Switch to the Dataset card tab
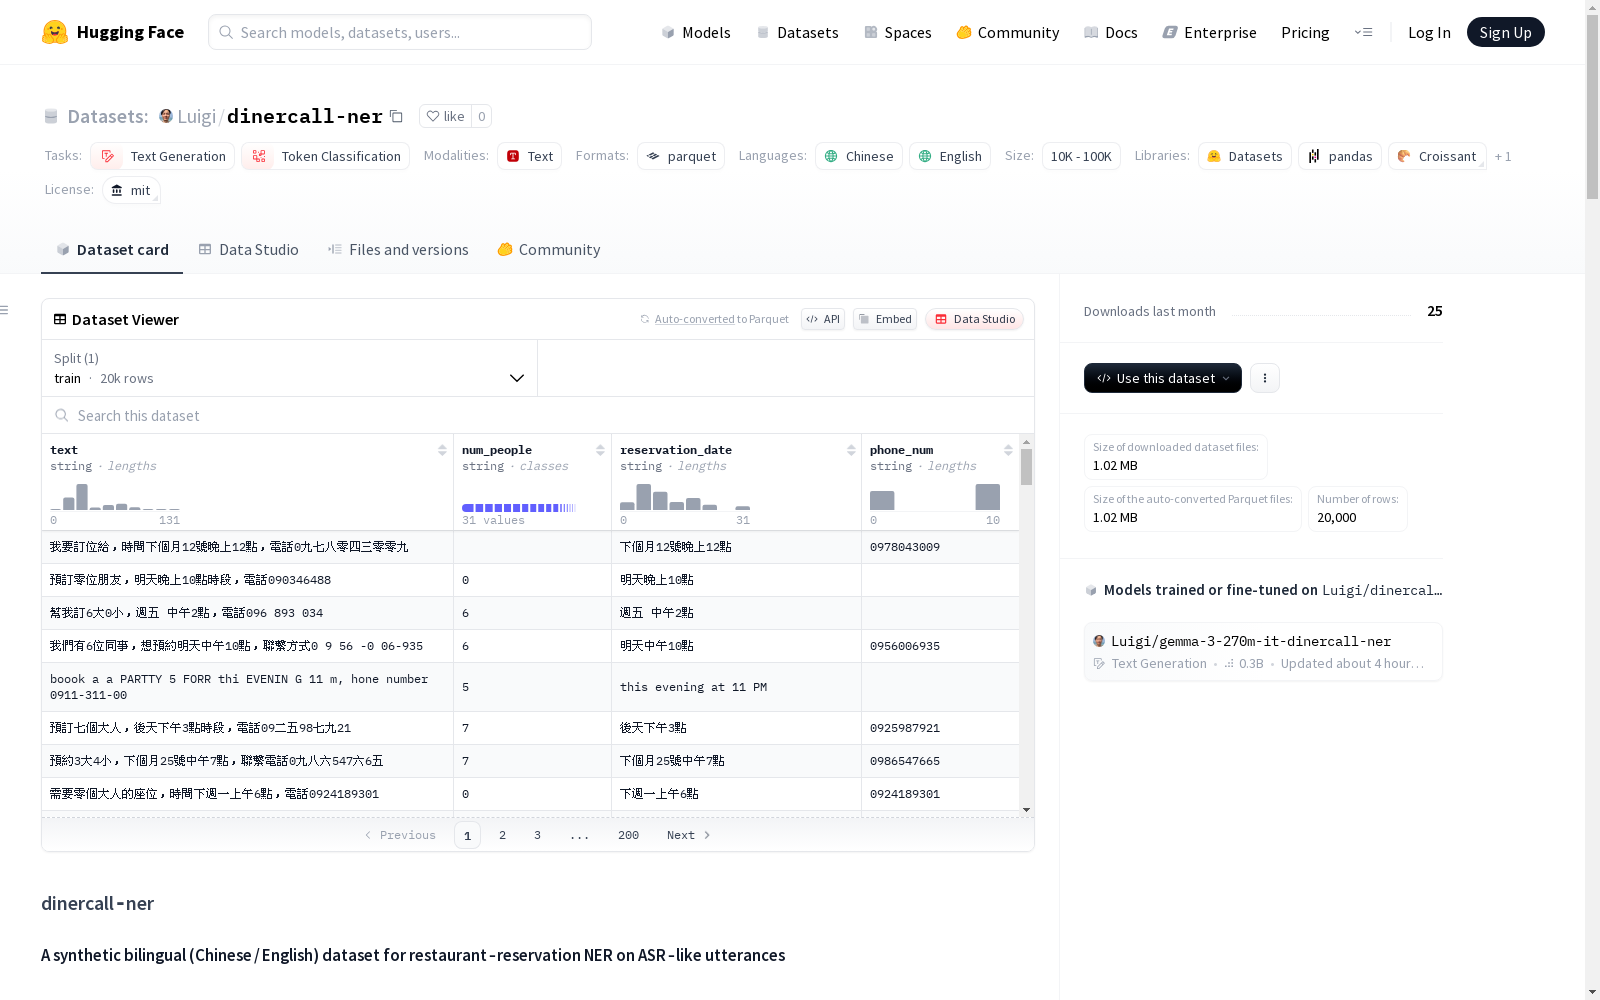The width and height of the screenshot is (1600, 1000). (x=112, y=250)
